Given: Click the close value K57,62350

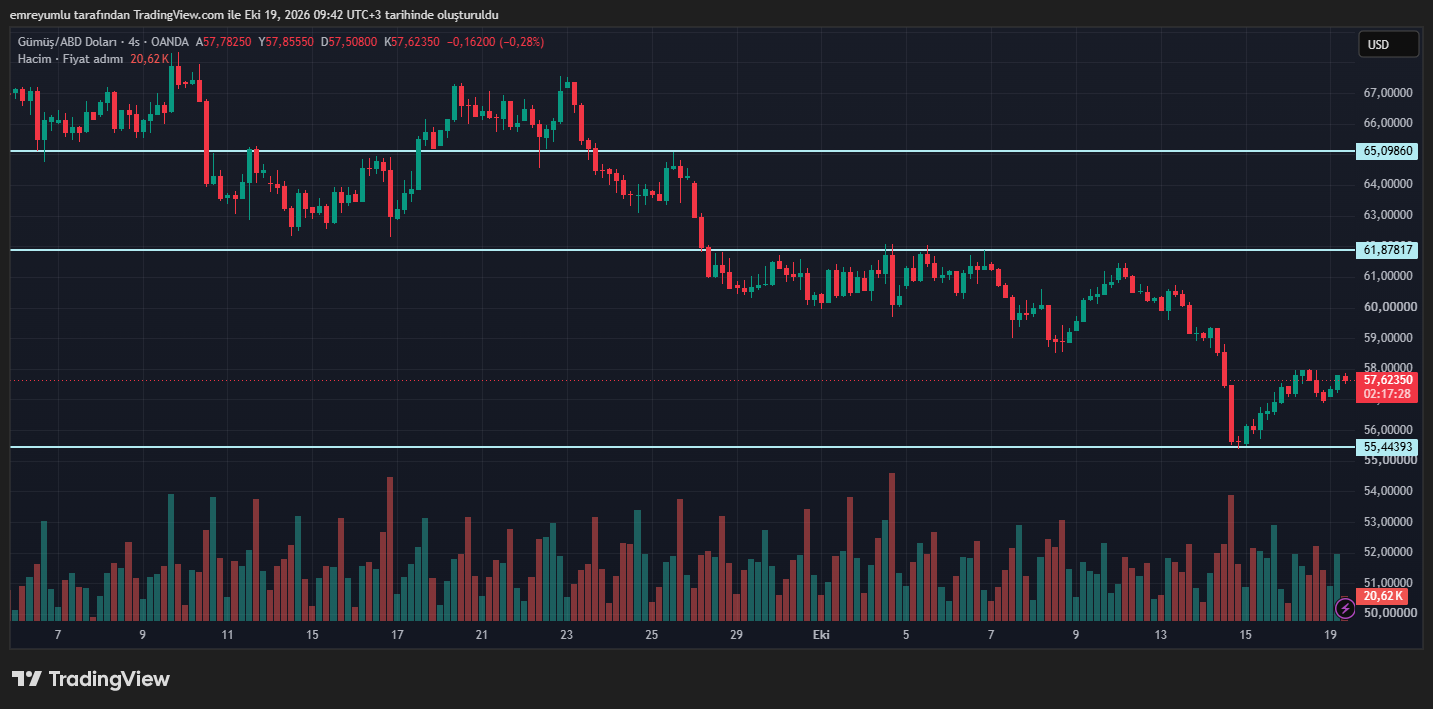Looking at the screenshot, I should pyautogui.click(x=412, y=42).
